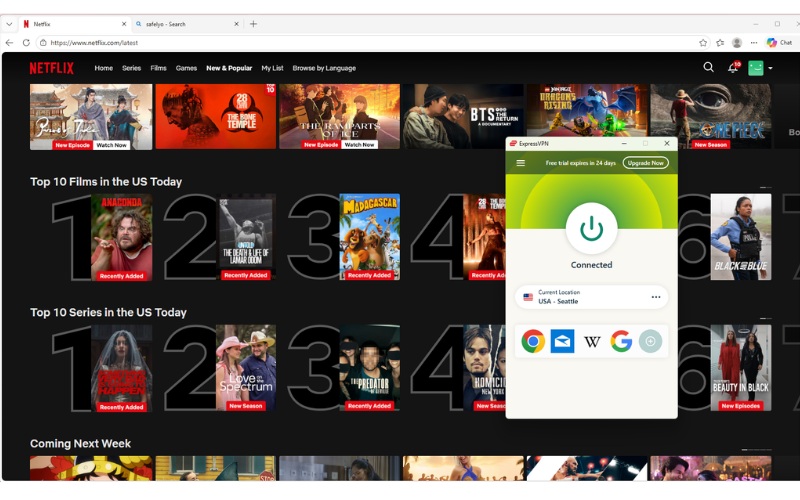
Task: Open Browse by Language
Action: tap(324, 68)
